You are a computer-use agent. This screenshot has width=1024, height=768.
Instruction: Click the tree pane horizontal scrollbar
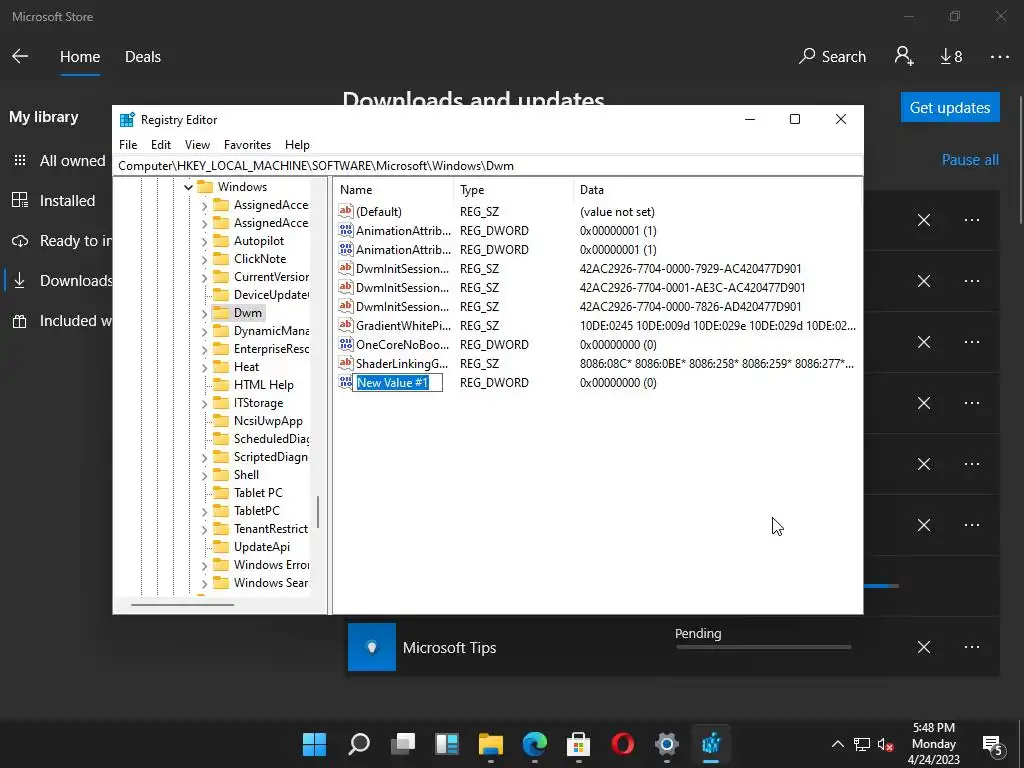pyautogui.click(x=182, y=605)
